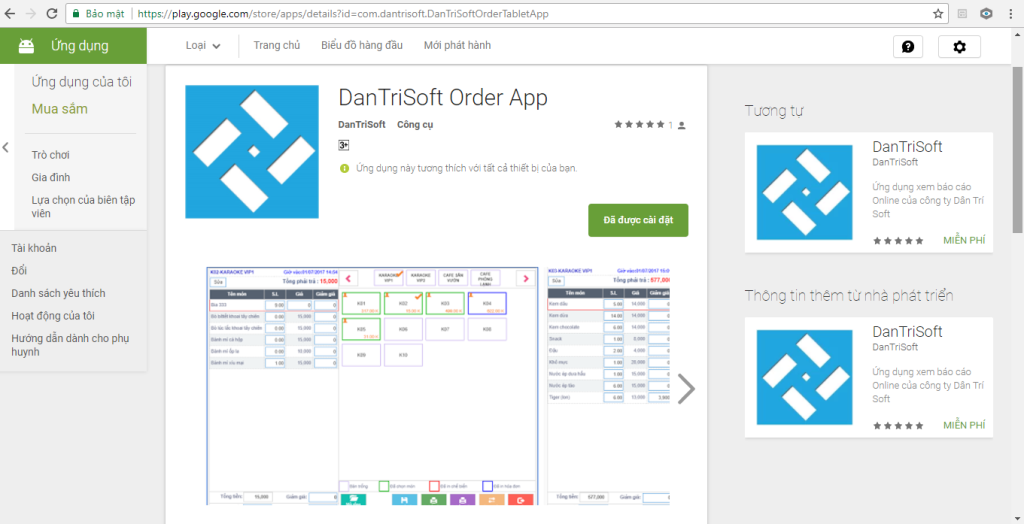The height and width of the screenshot is (524, 1024).
Task: Open the help question mark button
Action: coord(908,46)
